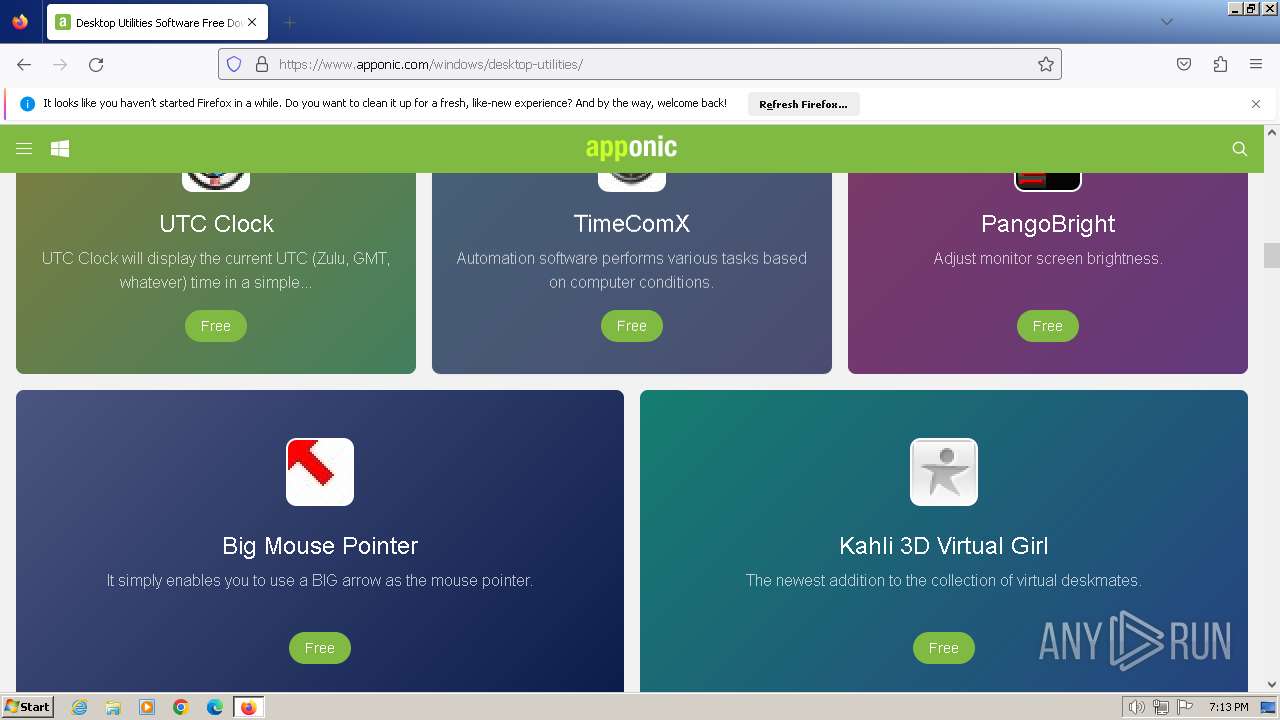Click the scrollbar down arrow
The height and width of the screenshot is (720, 1280).
click(x=1272, y=685)
